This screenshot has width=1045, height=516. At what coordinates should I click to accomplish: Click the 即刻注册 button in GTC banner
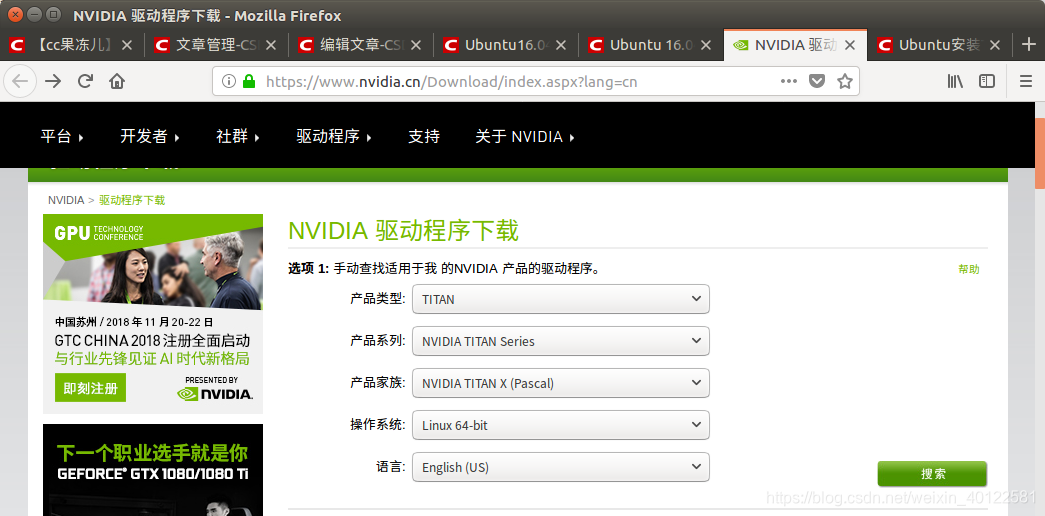pyautogui.click(x=91, y=388)
